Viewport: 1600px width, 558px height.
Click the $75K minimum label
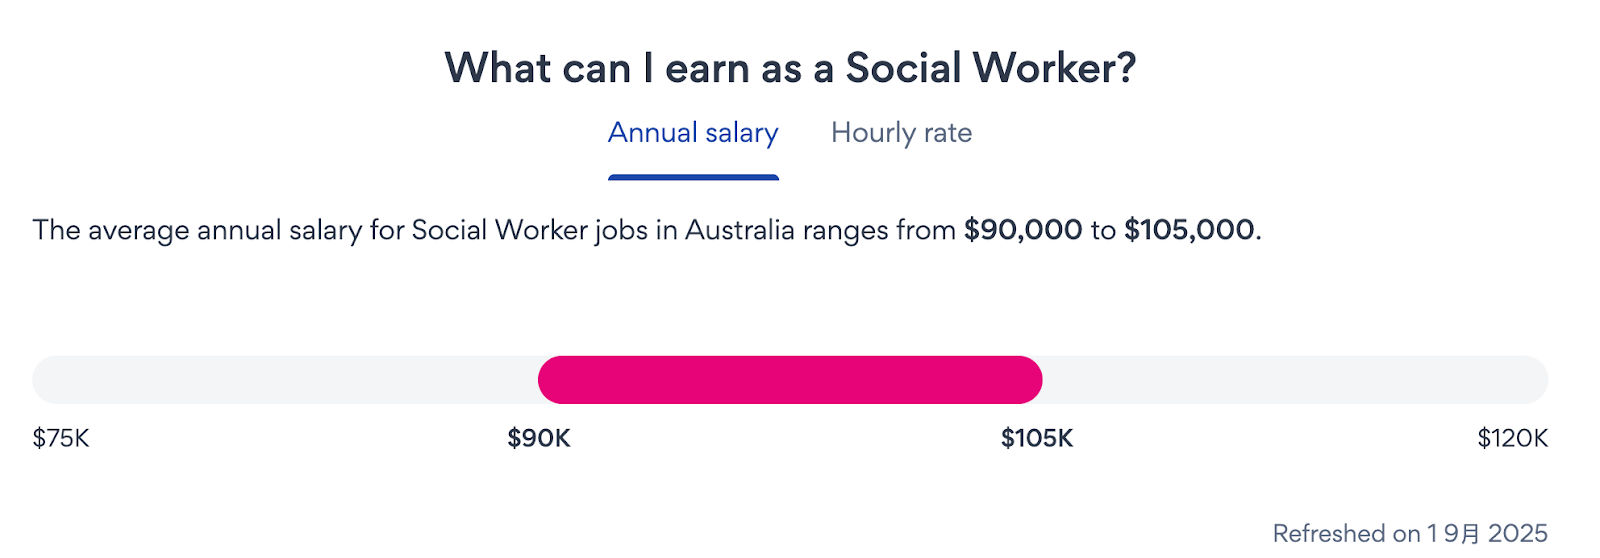[61, 438]
